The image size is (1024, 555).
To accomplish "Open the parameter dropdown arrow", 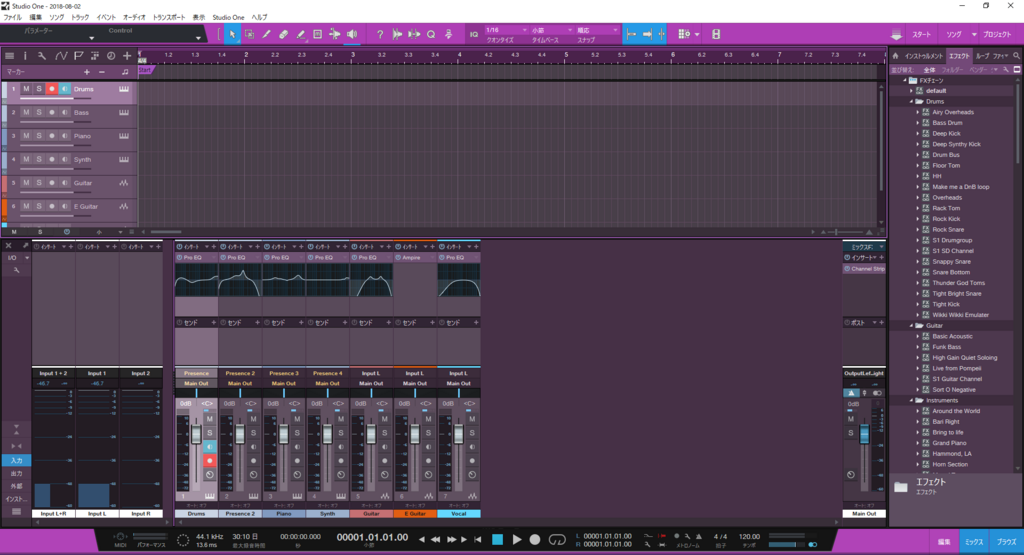I will tap(91, 39).
